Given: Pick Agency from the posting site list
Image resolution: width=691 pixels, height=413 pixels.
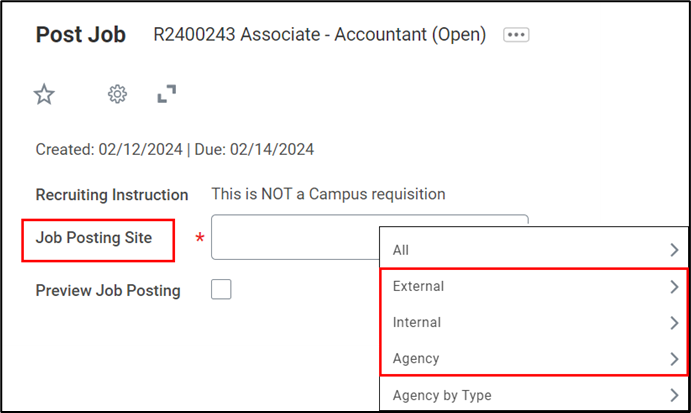Looking at the screenshot, I should (x=416, y=358).
